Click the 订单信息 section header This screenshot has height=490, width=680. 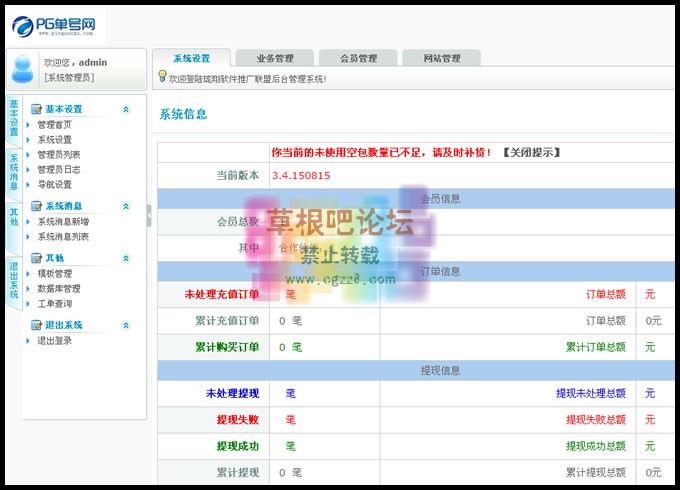coord(440,272)
